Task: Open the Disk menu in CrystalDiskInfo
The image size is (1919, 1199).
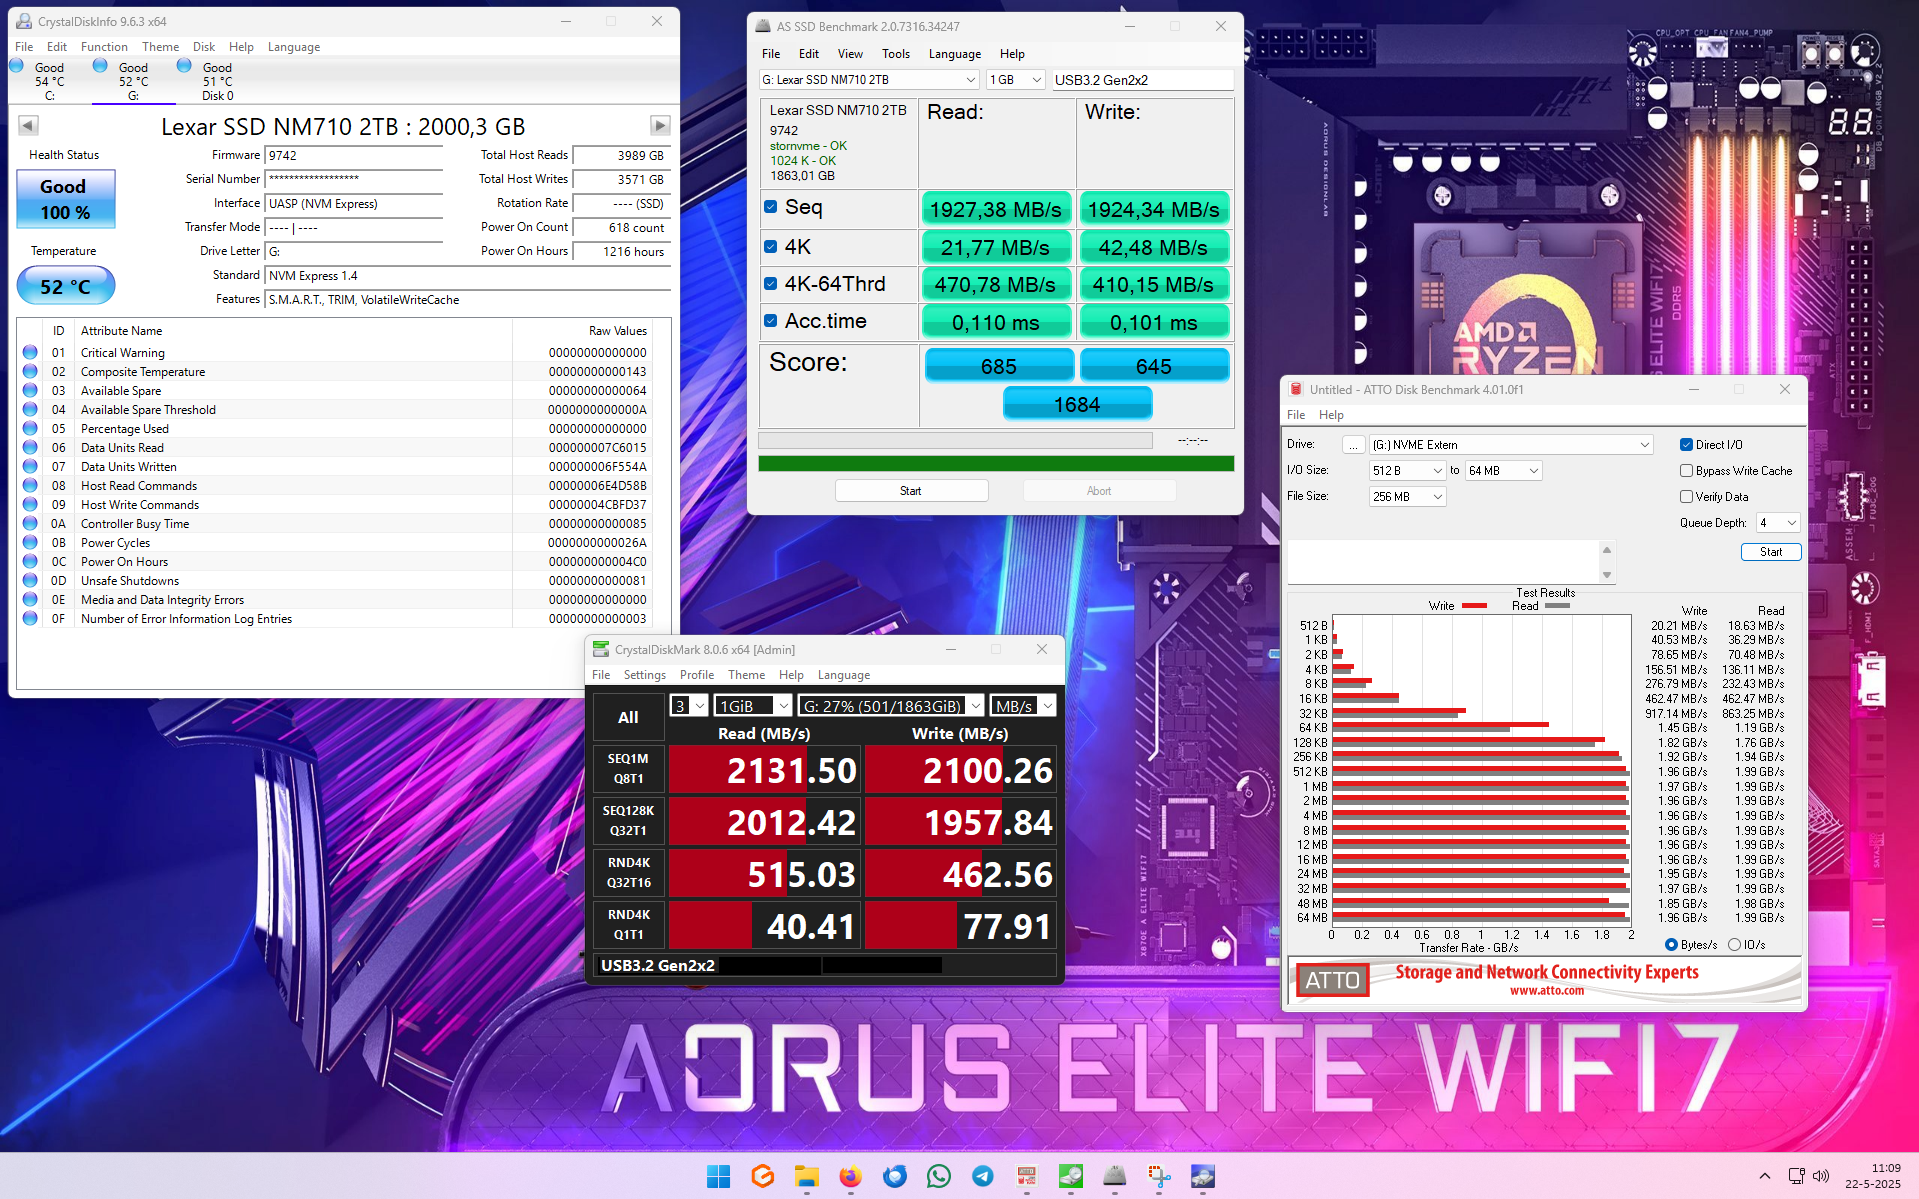Action: [x=204, y=47]
